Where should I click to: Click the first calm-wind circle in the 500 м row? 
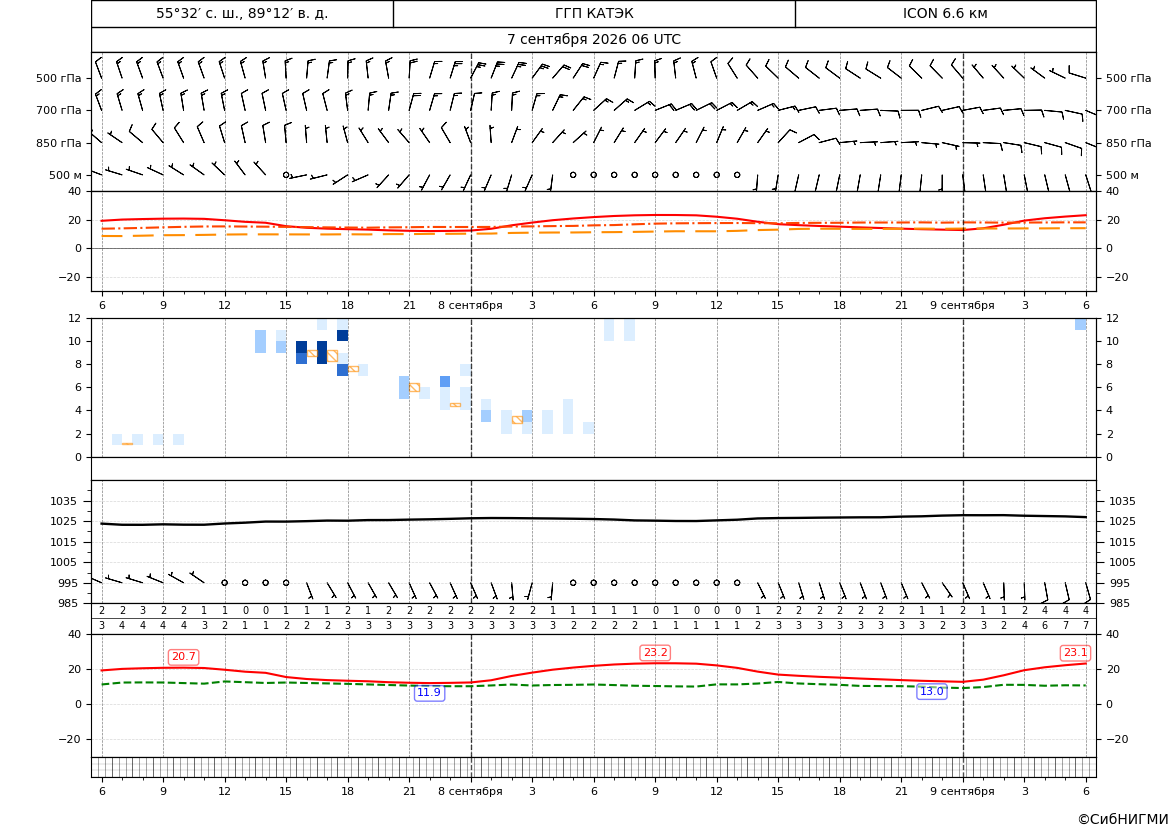pos(286,175)
